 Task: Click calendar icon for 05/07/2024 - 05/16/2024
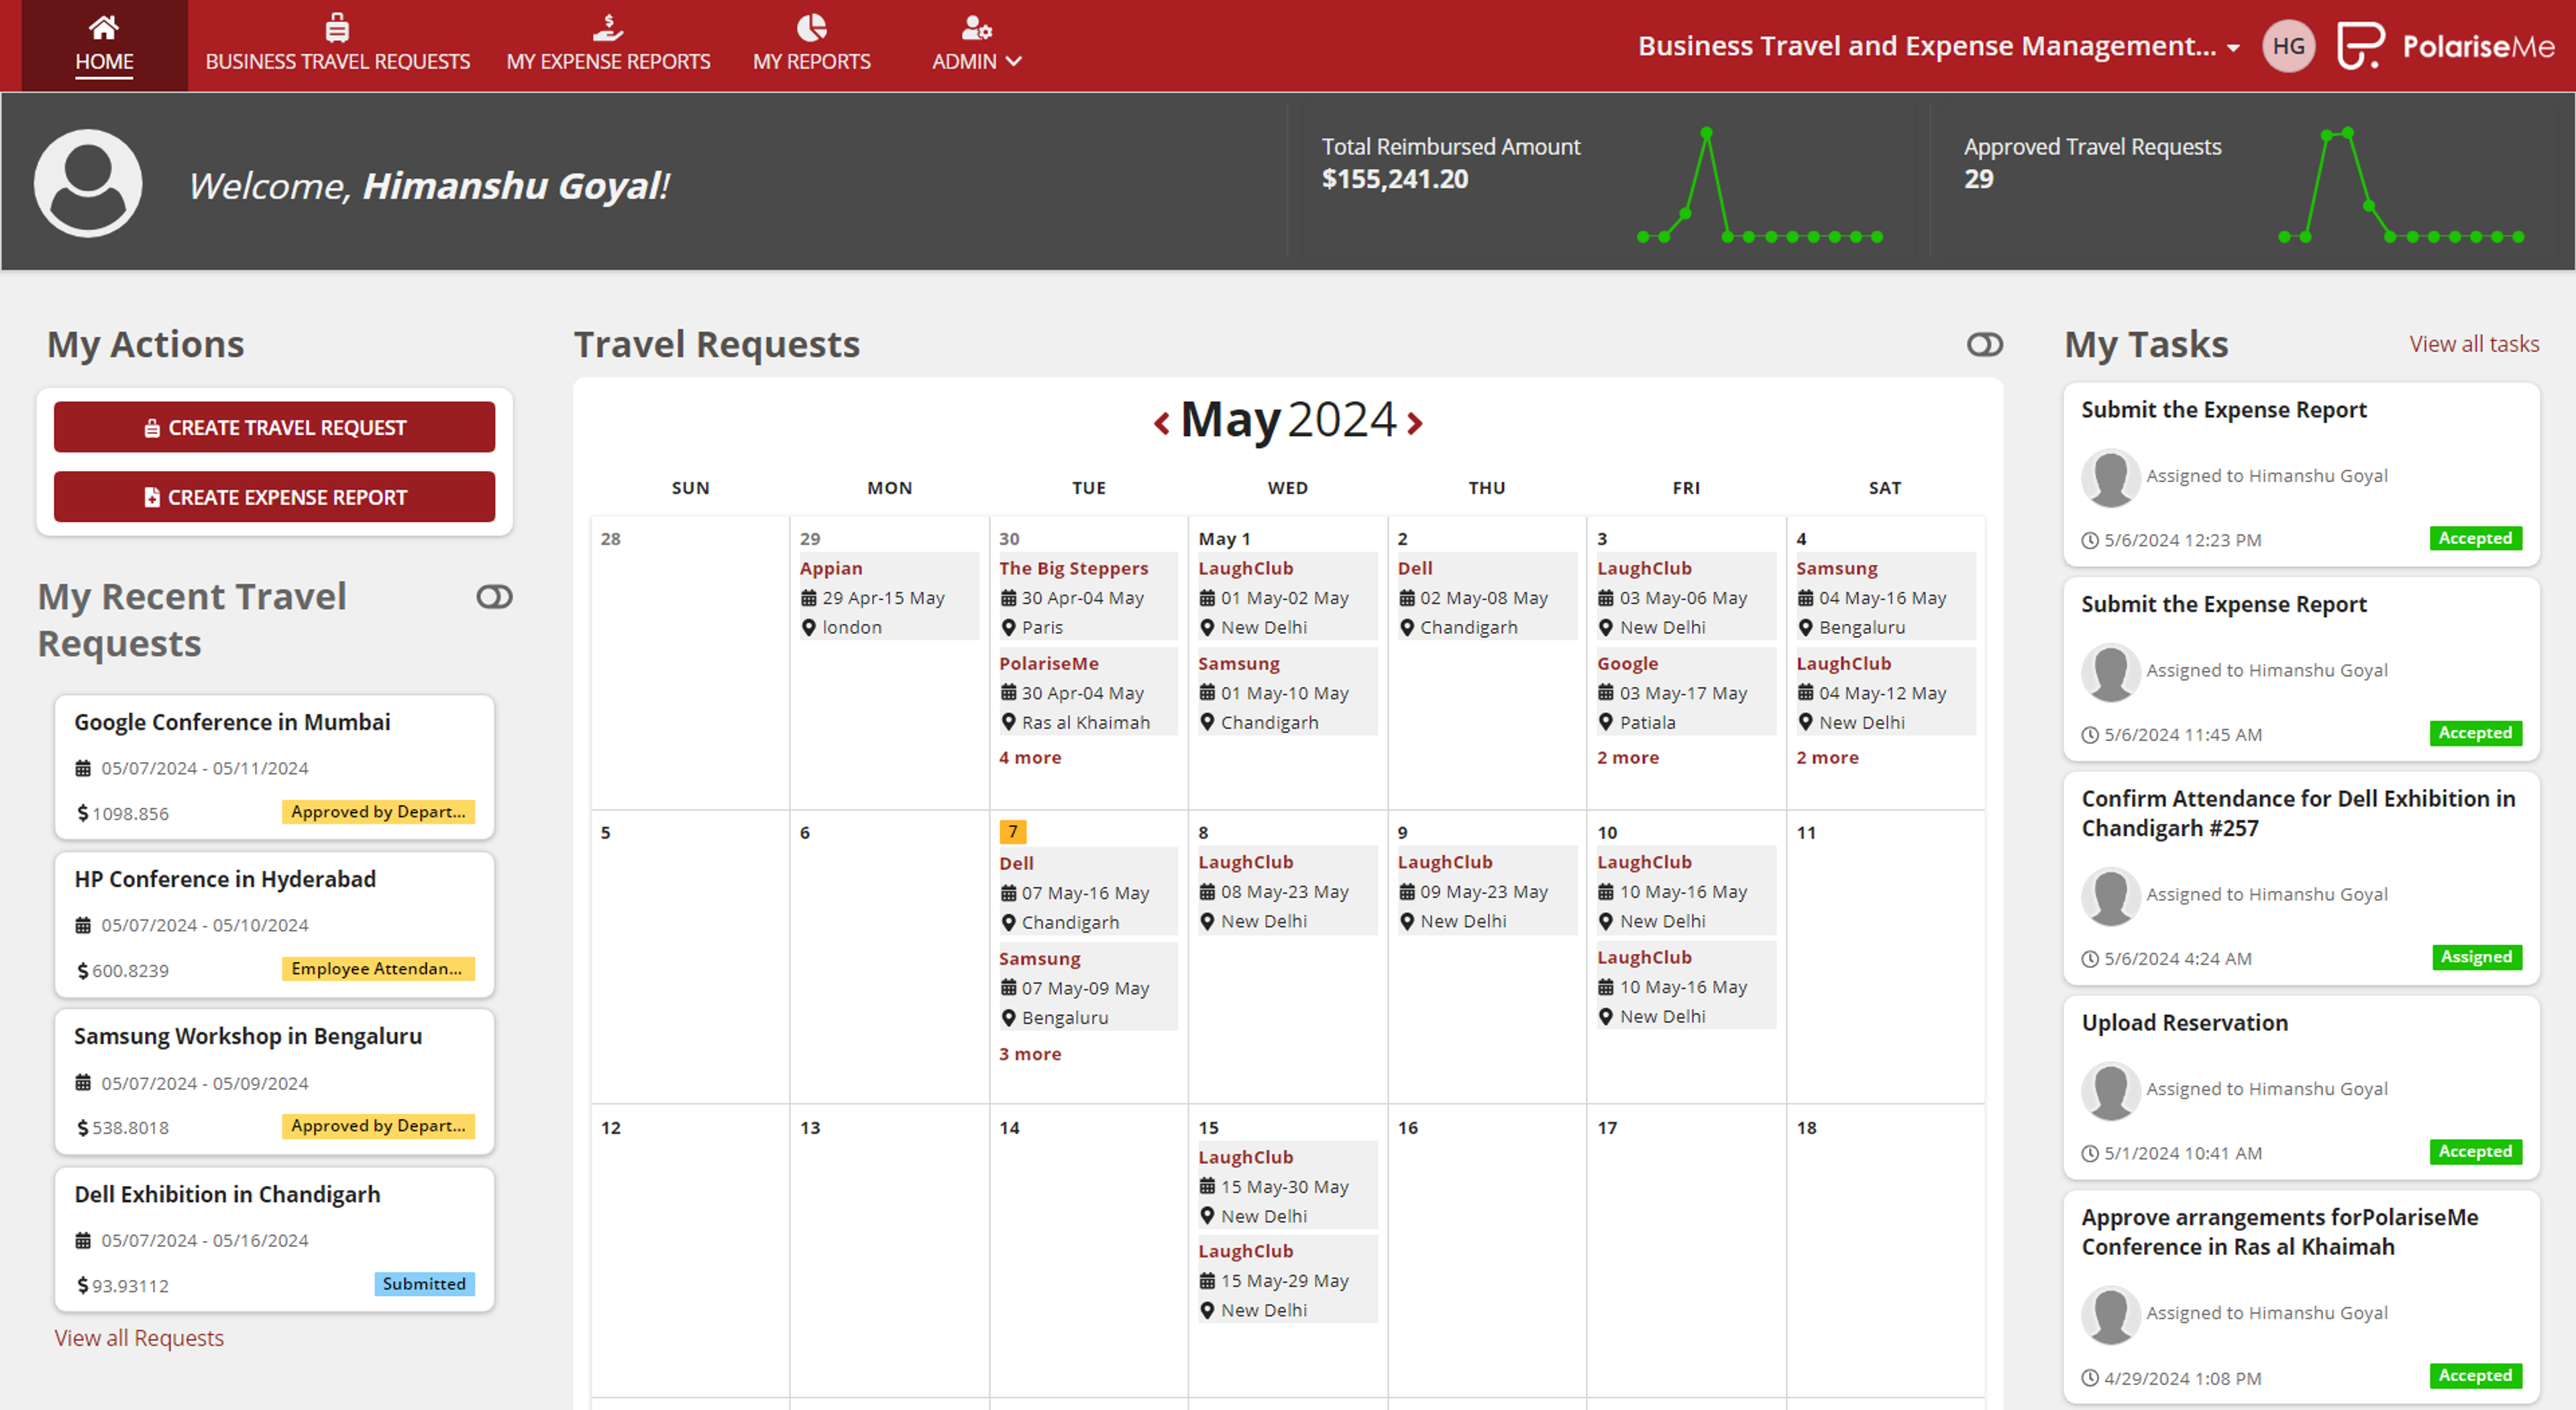tap(83, 1240)
